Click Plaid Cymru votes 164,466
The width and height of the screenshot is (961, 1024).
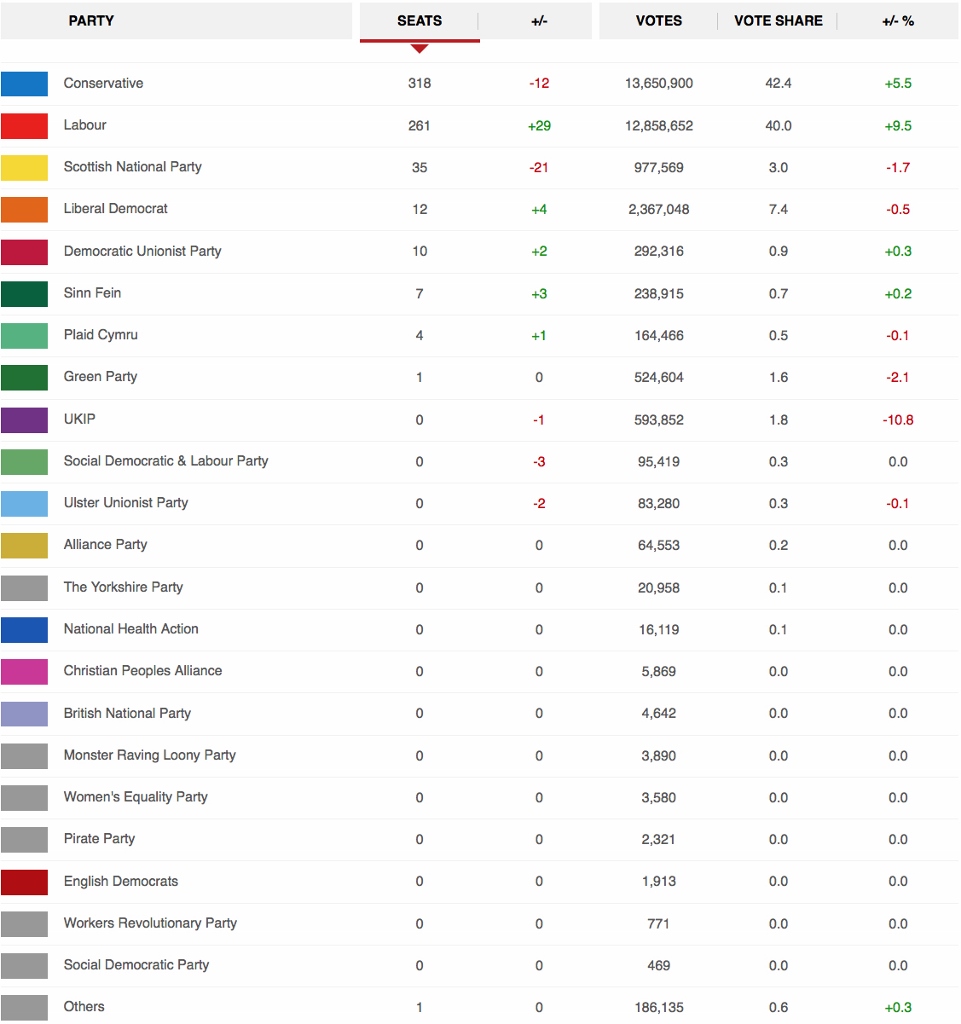pyautogui.click(x=659, y=336)
